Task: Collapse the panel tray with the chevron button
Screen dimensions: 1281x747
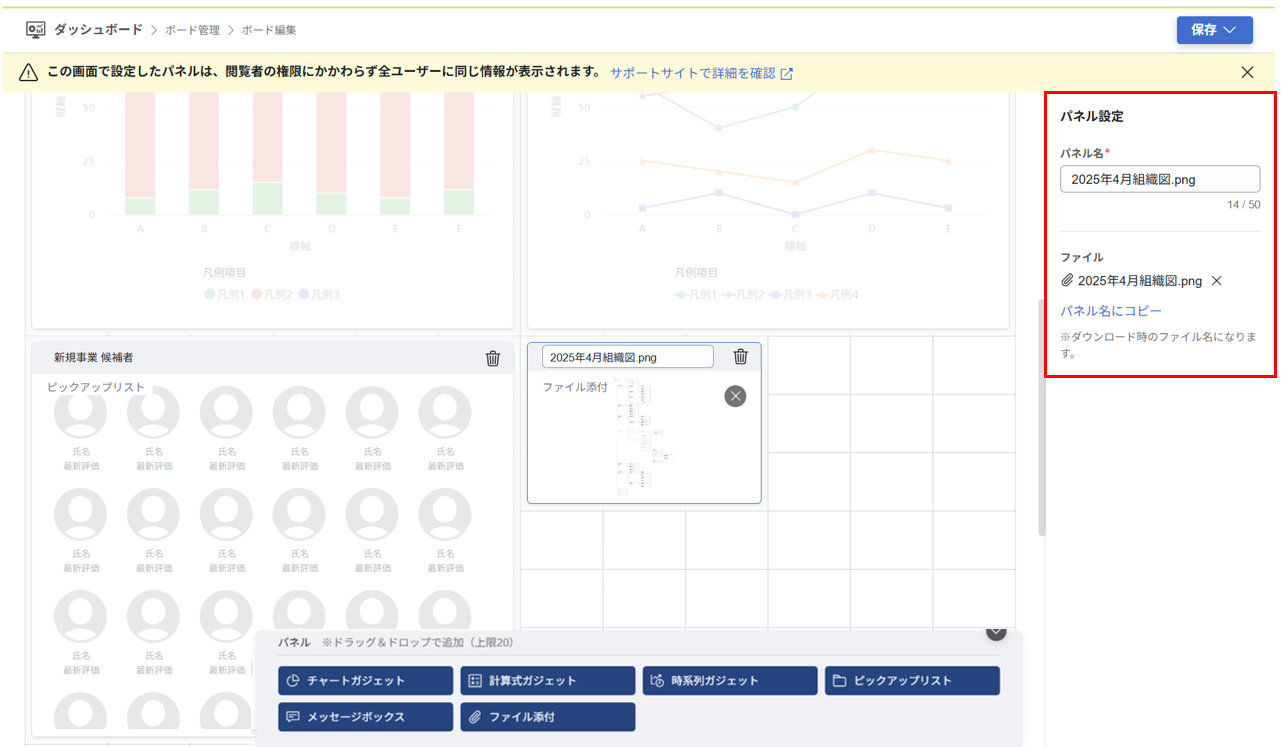Action: click(995, 632)
